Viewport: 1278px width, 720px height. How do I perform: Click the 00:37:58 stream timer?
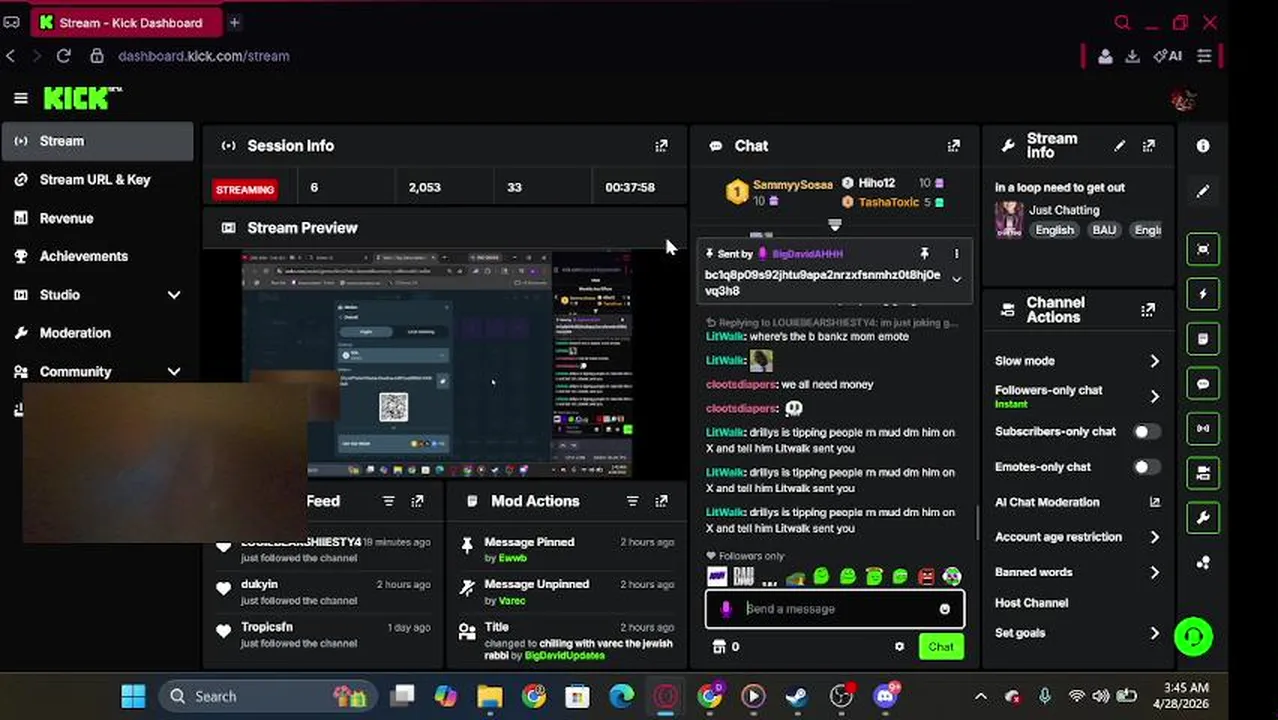(630, 187)
